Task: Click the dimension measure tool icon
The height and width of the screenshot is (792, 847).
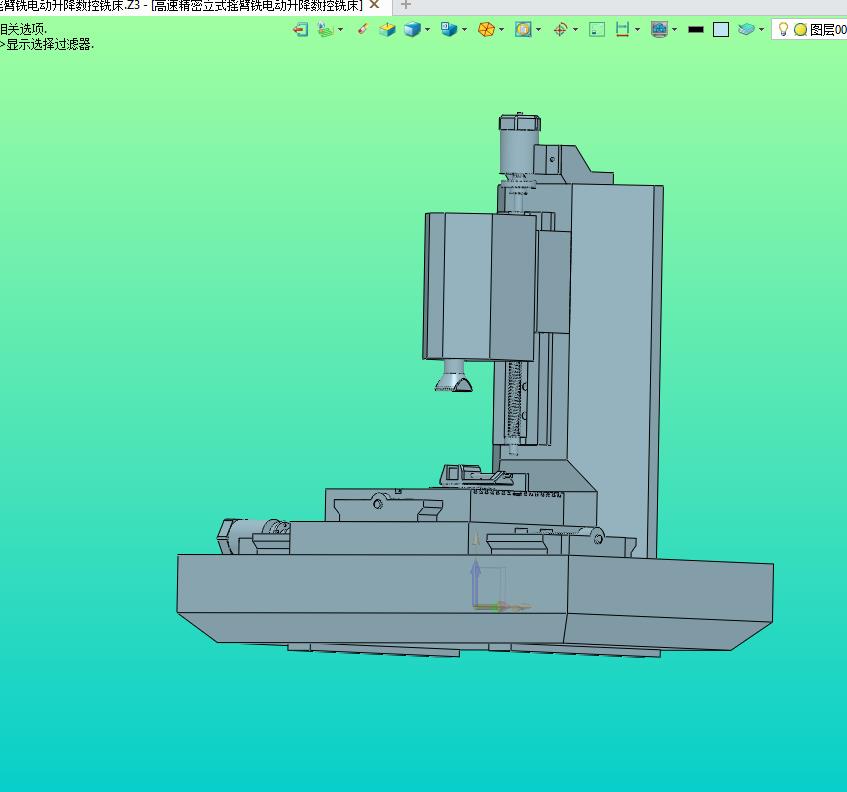Action: point(622,30)
